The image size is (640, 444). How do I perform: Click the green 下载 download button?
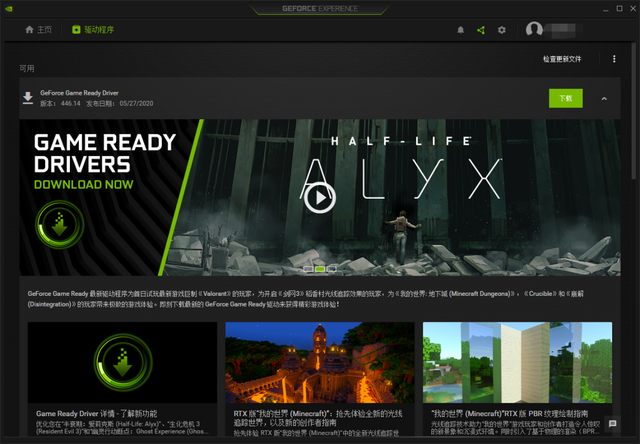[565, 98]
